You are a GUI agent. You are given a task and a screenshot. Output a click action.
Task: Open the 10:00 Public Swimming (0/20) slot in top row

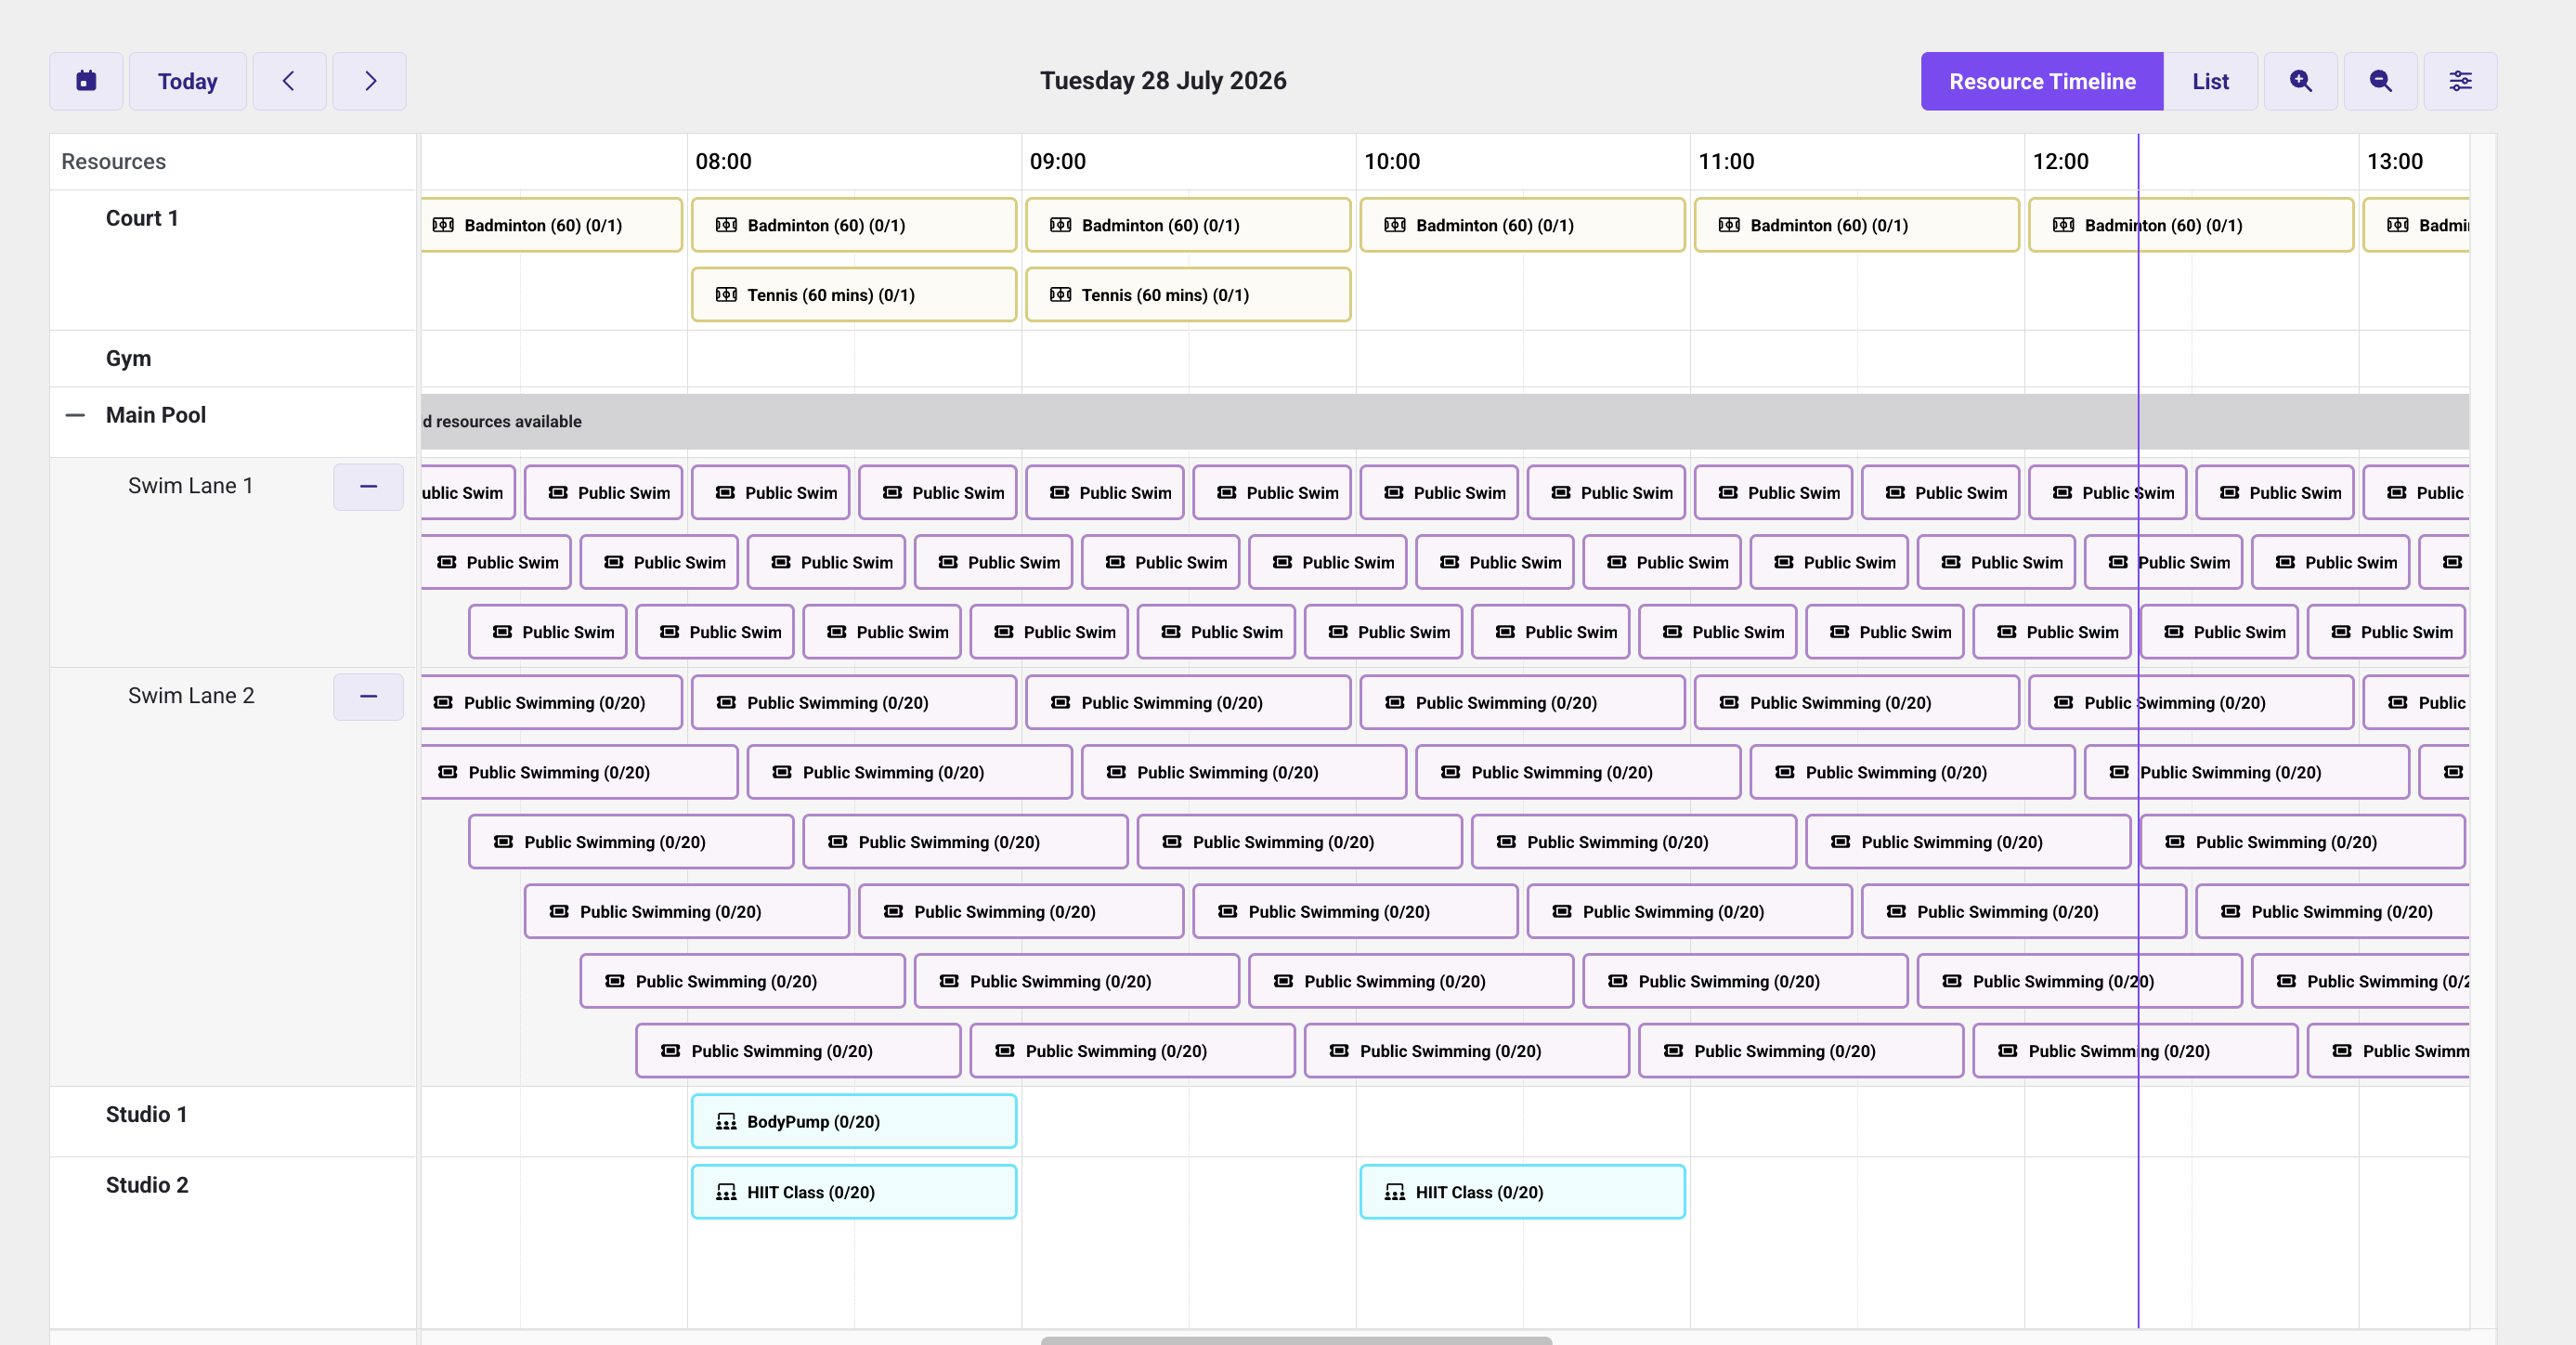pos(1522,703)
